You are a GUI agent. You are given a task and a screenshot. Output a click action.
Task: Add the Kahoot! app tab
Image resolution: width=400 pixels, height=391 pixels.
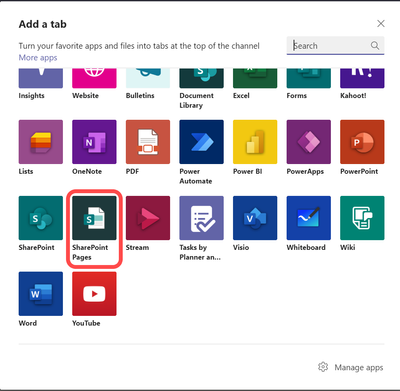(x=362, y=78)
